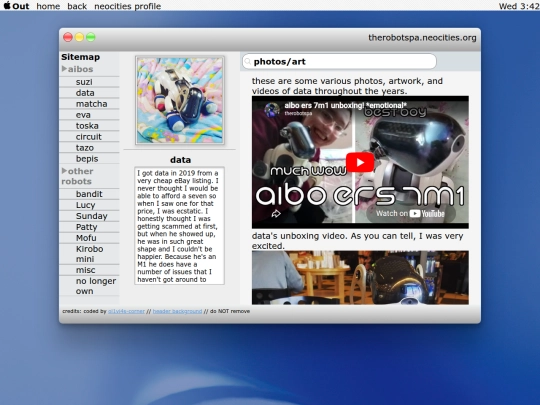Click "Watch on YouTube" button
The image size is (540, 405).
tap(410, 214)
